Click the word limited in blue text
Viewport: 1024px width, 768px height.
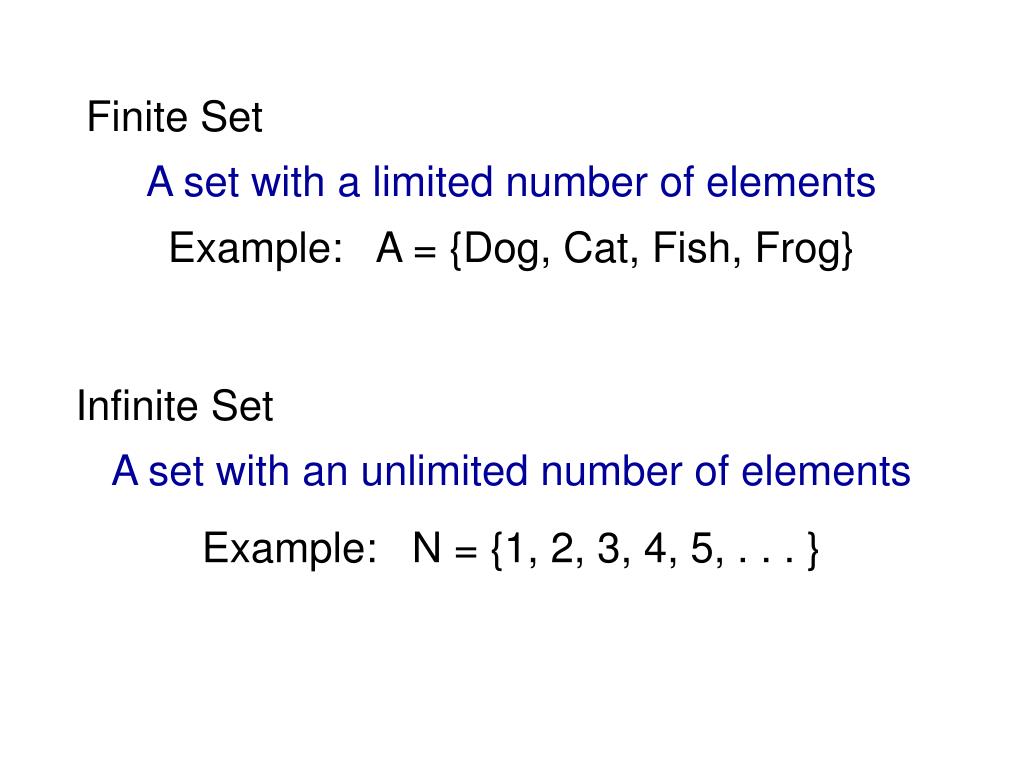(x=432, y=182)
